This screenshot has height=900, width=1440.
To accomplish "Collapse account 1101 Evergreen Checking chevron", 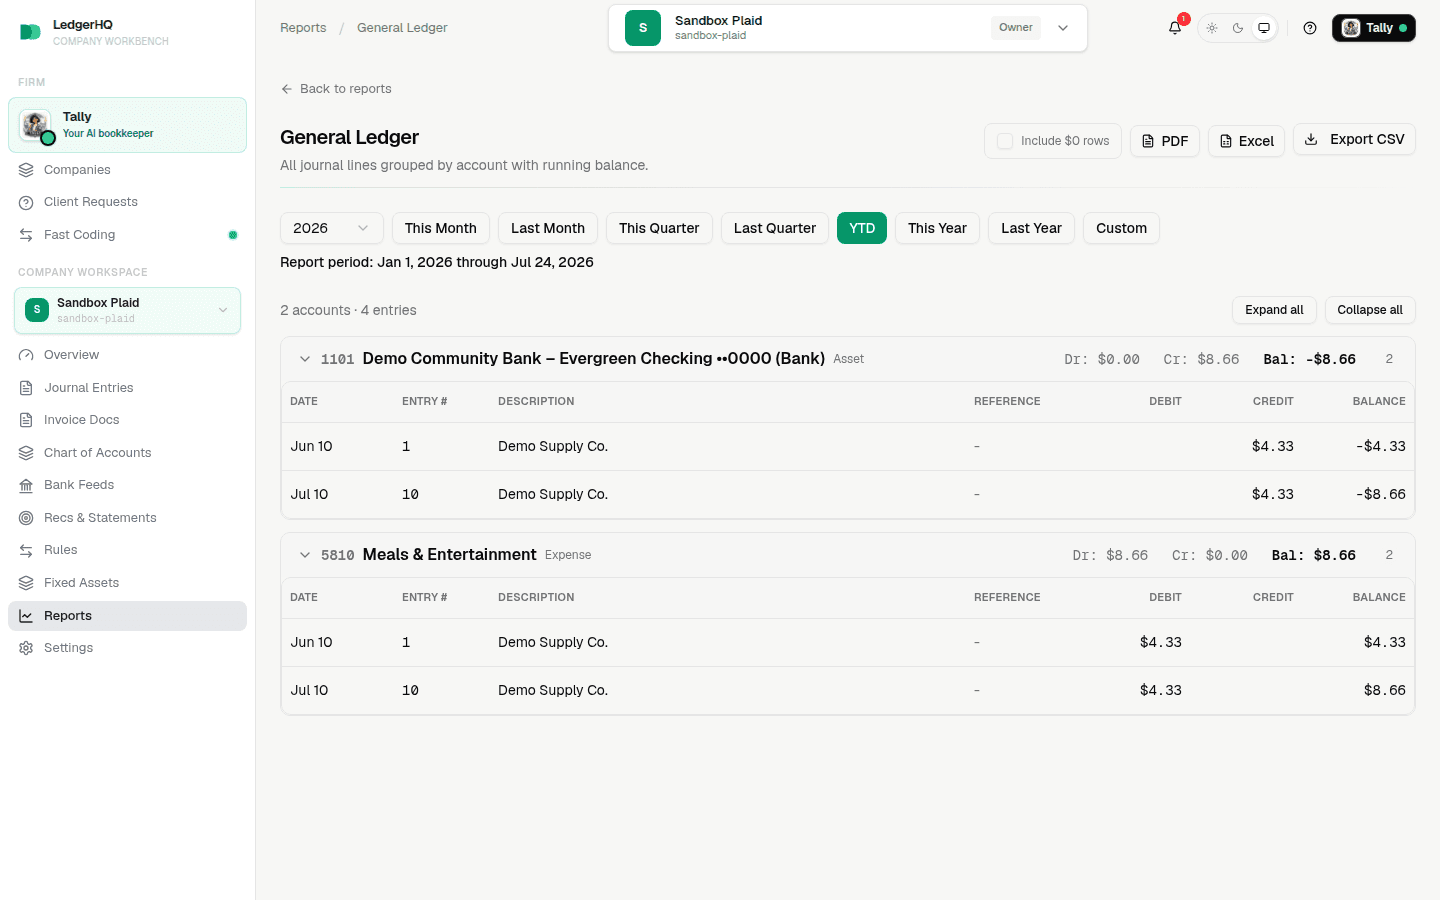I will click(x=305, y=359).
